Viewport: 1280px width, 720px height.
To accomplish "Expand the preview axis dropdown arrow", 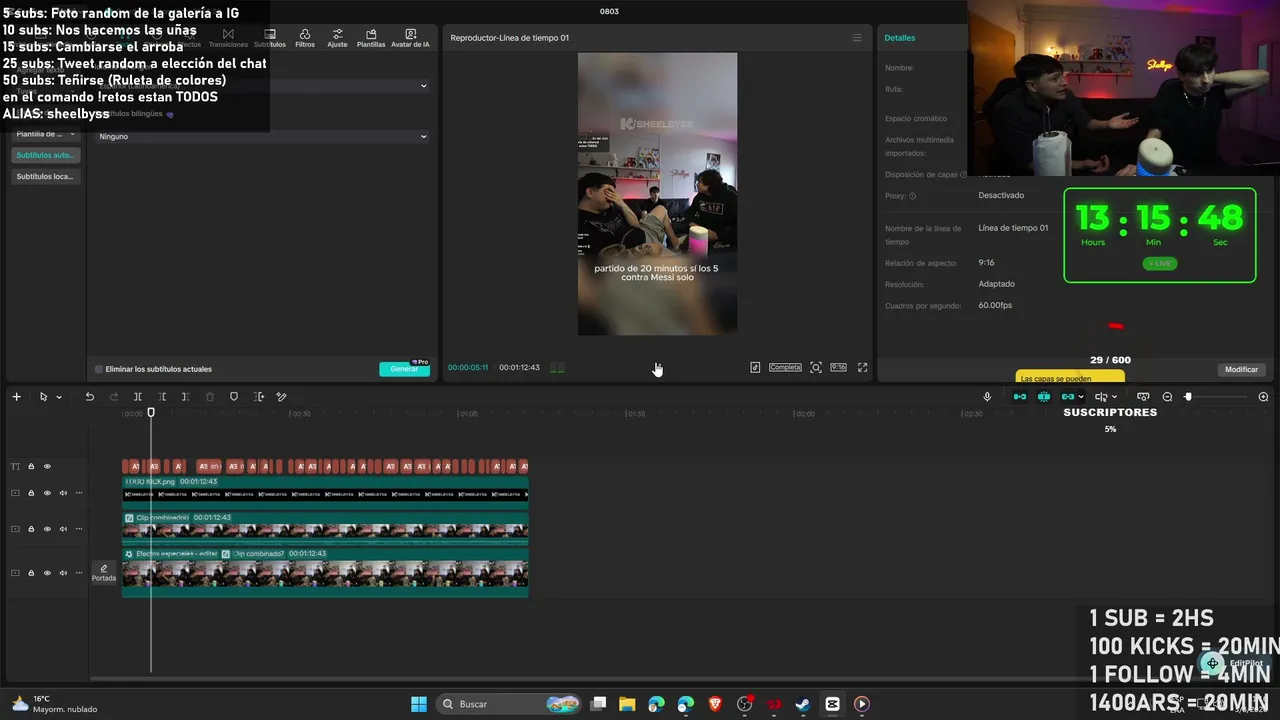I will tap(1115, 397).
